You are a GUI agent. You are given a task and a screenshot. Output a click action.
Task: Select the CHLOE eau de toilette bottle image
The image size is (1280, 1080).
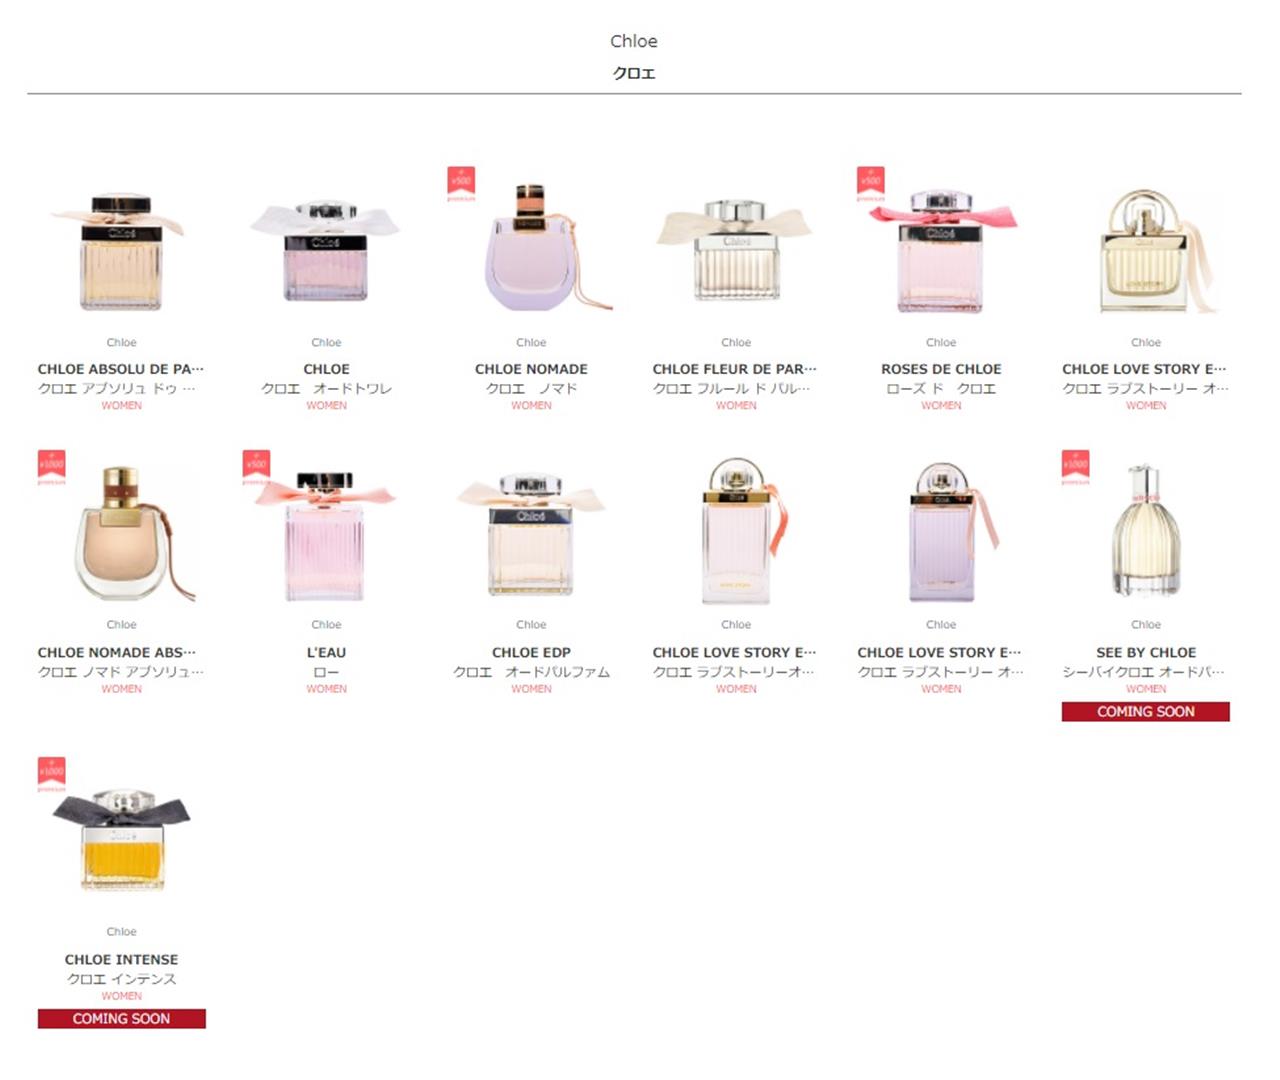pyautogui.click(x=326, y=250)
